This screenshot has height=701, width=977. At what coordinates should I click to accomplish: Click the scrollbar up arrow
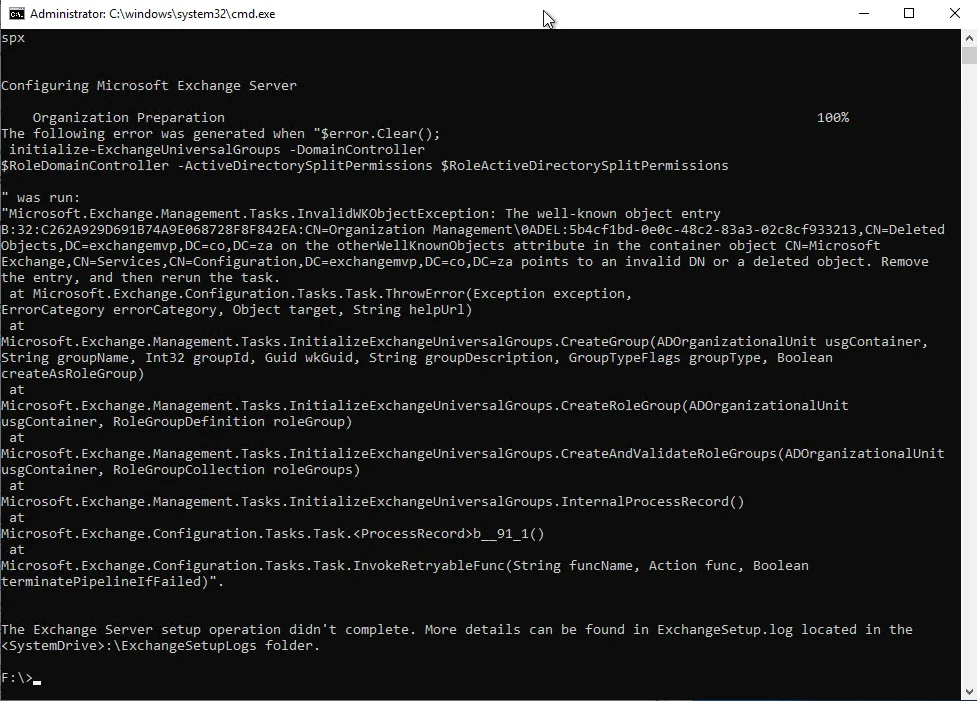tap(969, 37)
